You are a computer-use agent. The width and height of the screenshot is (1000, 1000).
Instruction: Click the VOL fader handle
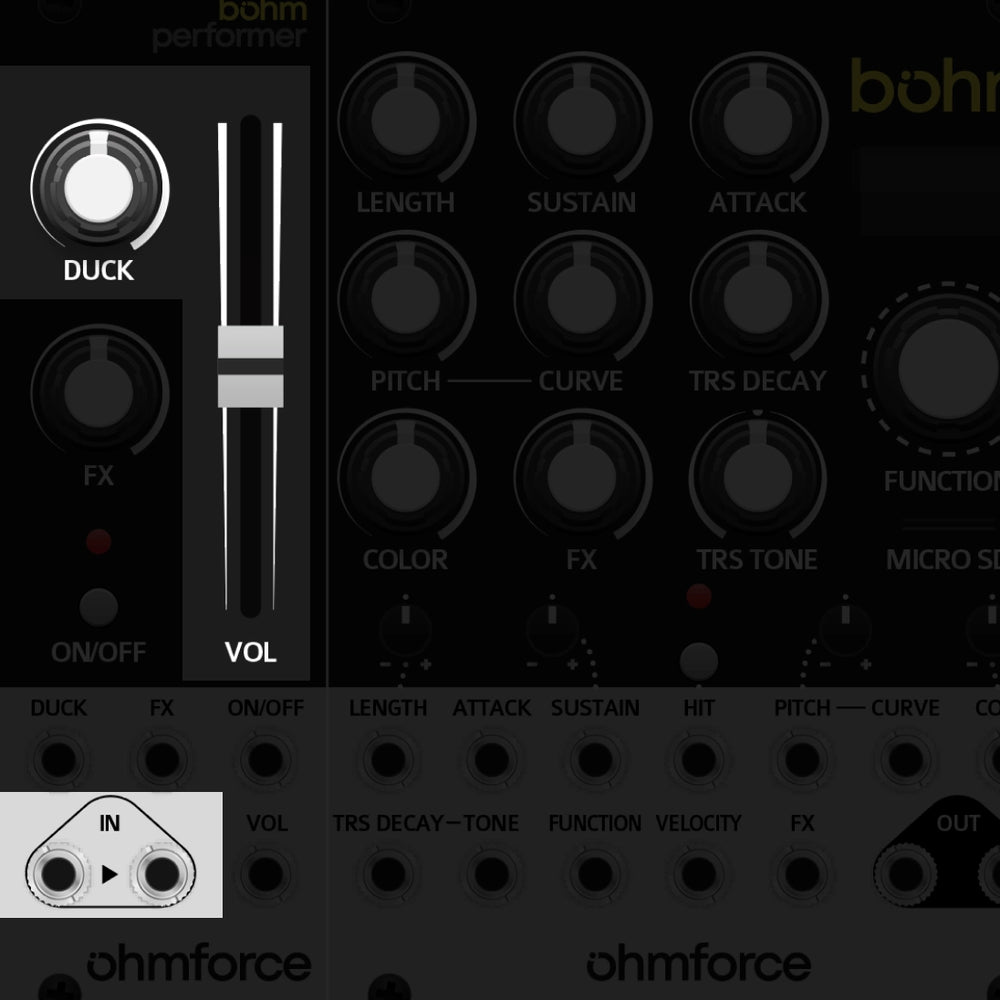point(250,366)
